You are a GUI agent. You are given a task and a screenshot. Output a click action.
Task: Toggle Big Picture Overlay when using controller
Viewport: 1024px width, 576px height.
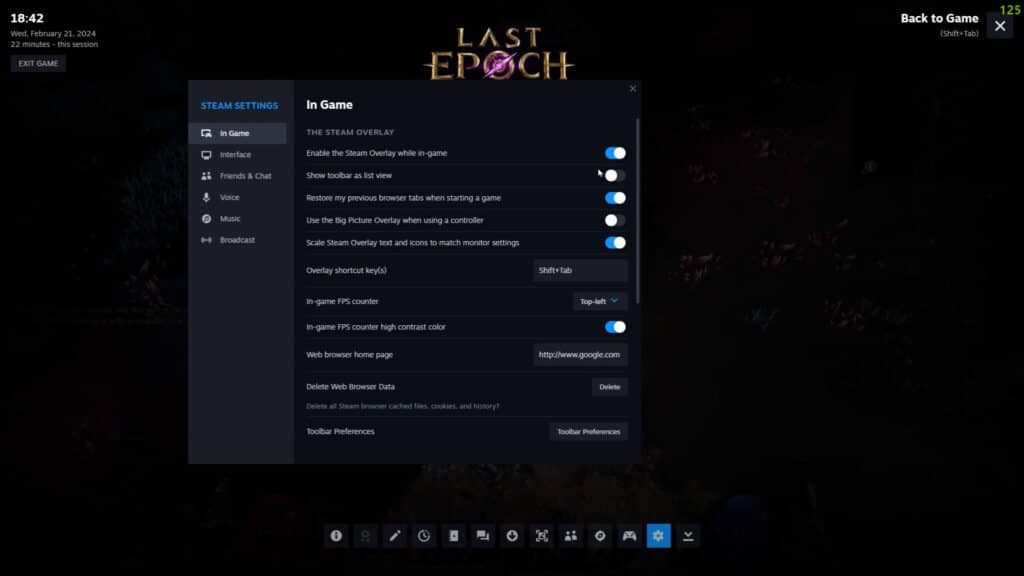(615, 220)
